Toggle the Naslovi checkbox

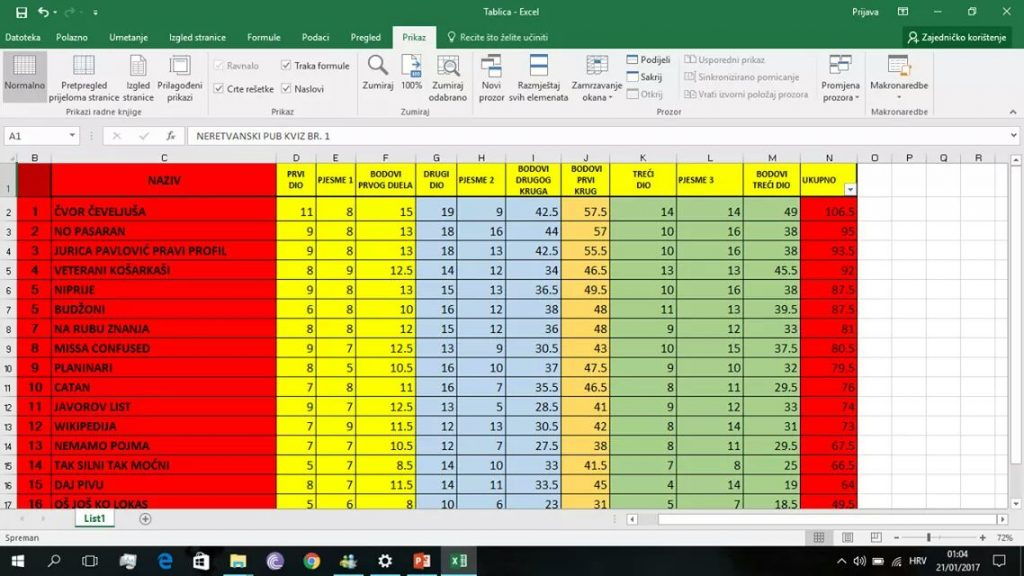click(287, 89)
